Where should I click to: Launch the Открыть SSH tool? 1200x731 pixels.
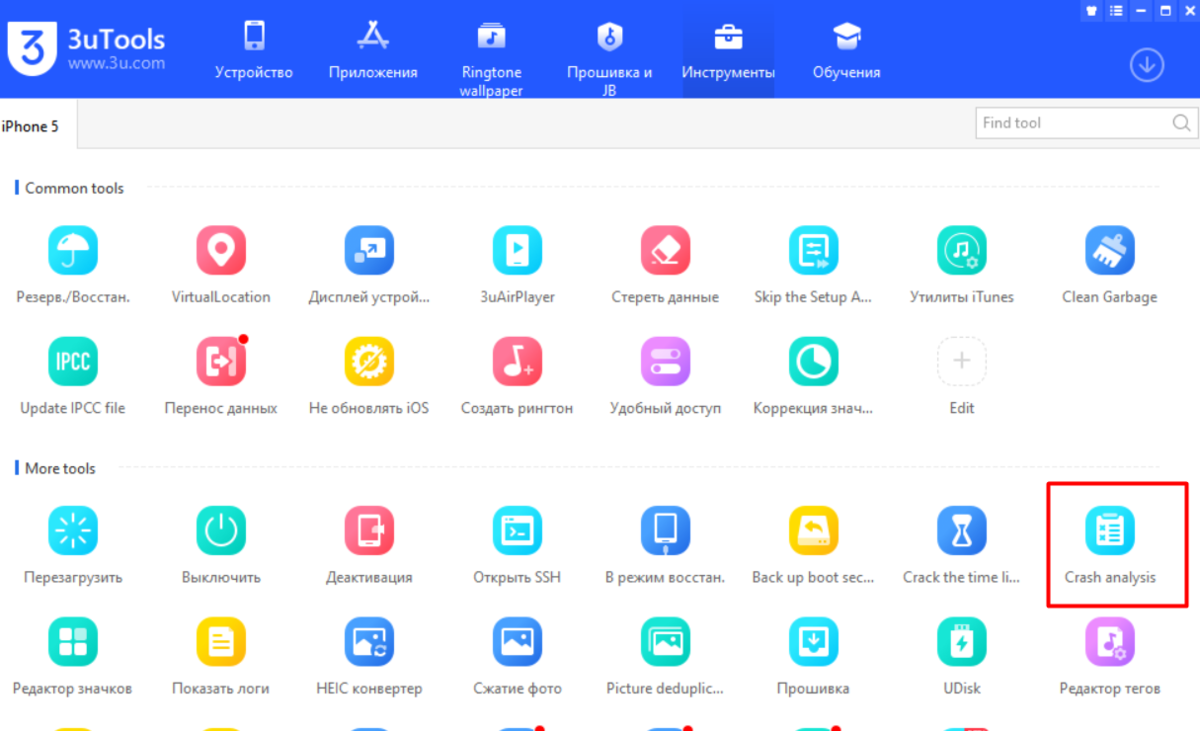(517, 531)
